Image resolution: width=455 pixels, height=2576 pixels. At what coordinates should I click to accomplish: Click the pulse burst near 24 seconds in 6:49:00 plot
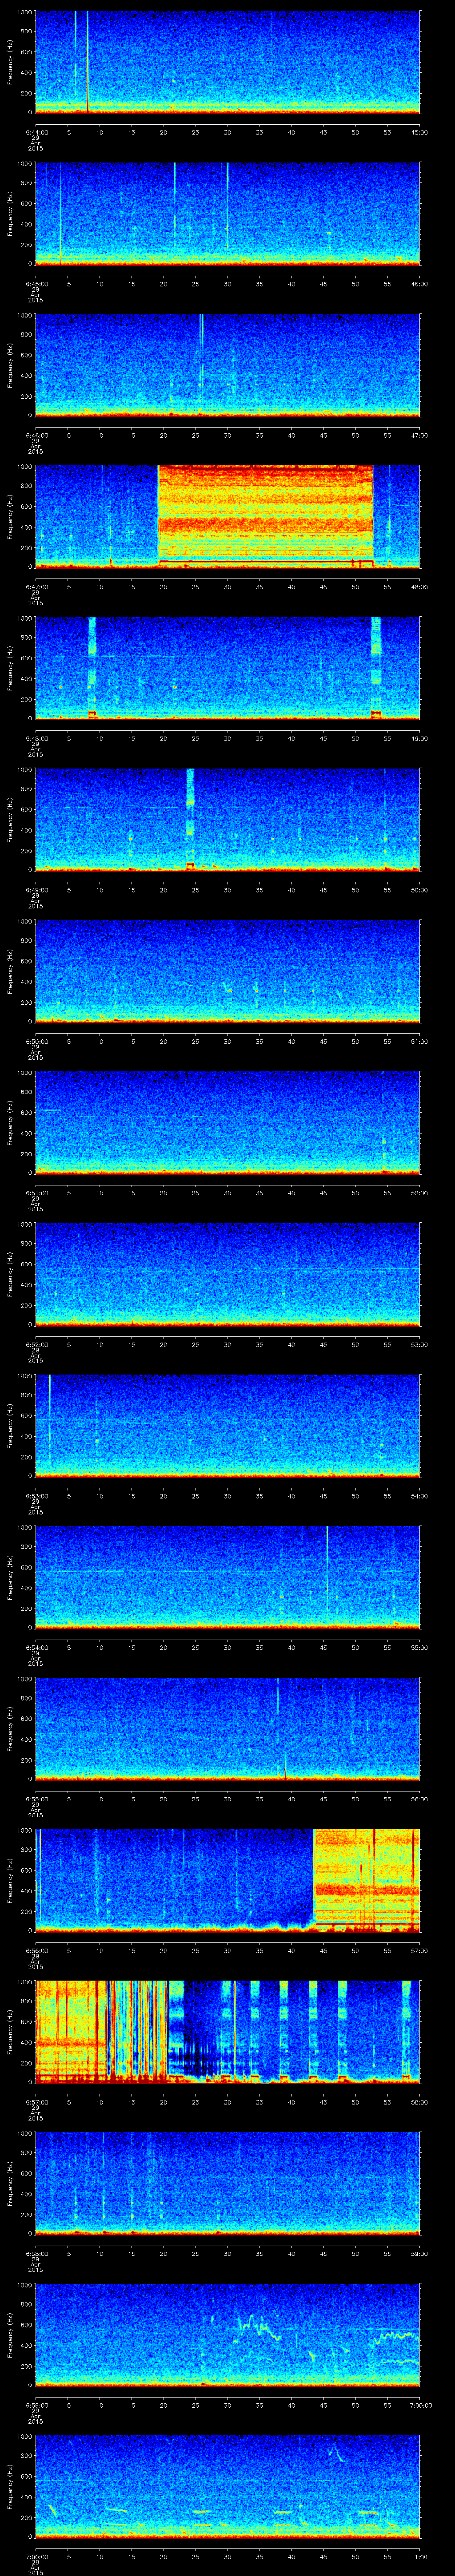190,819
